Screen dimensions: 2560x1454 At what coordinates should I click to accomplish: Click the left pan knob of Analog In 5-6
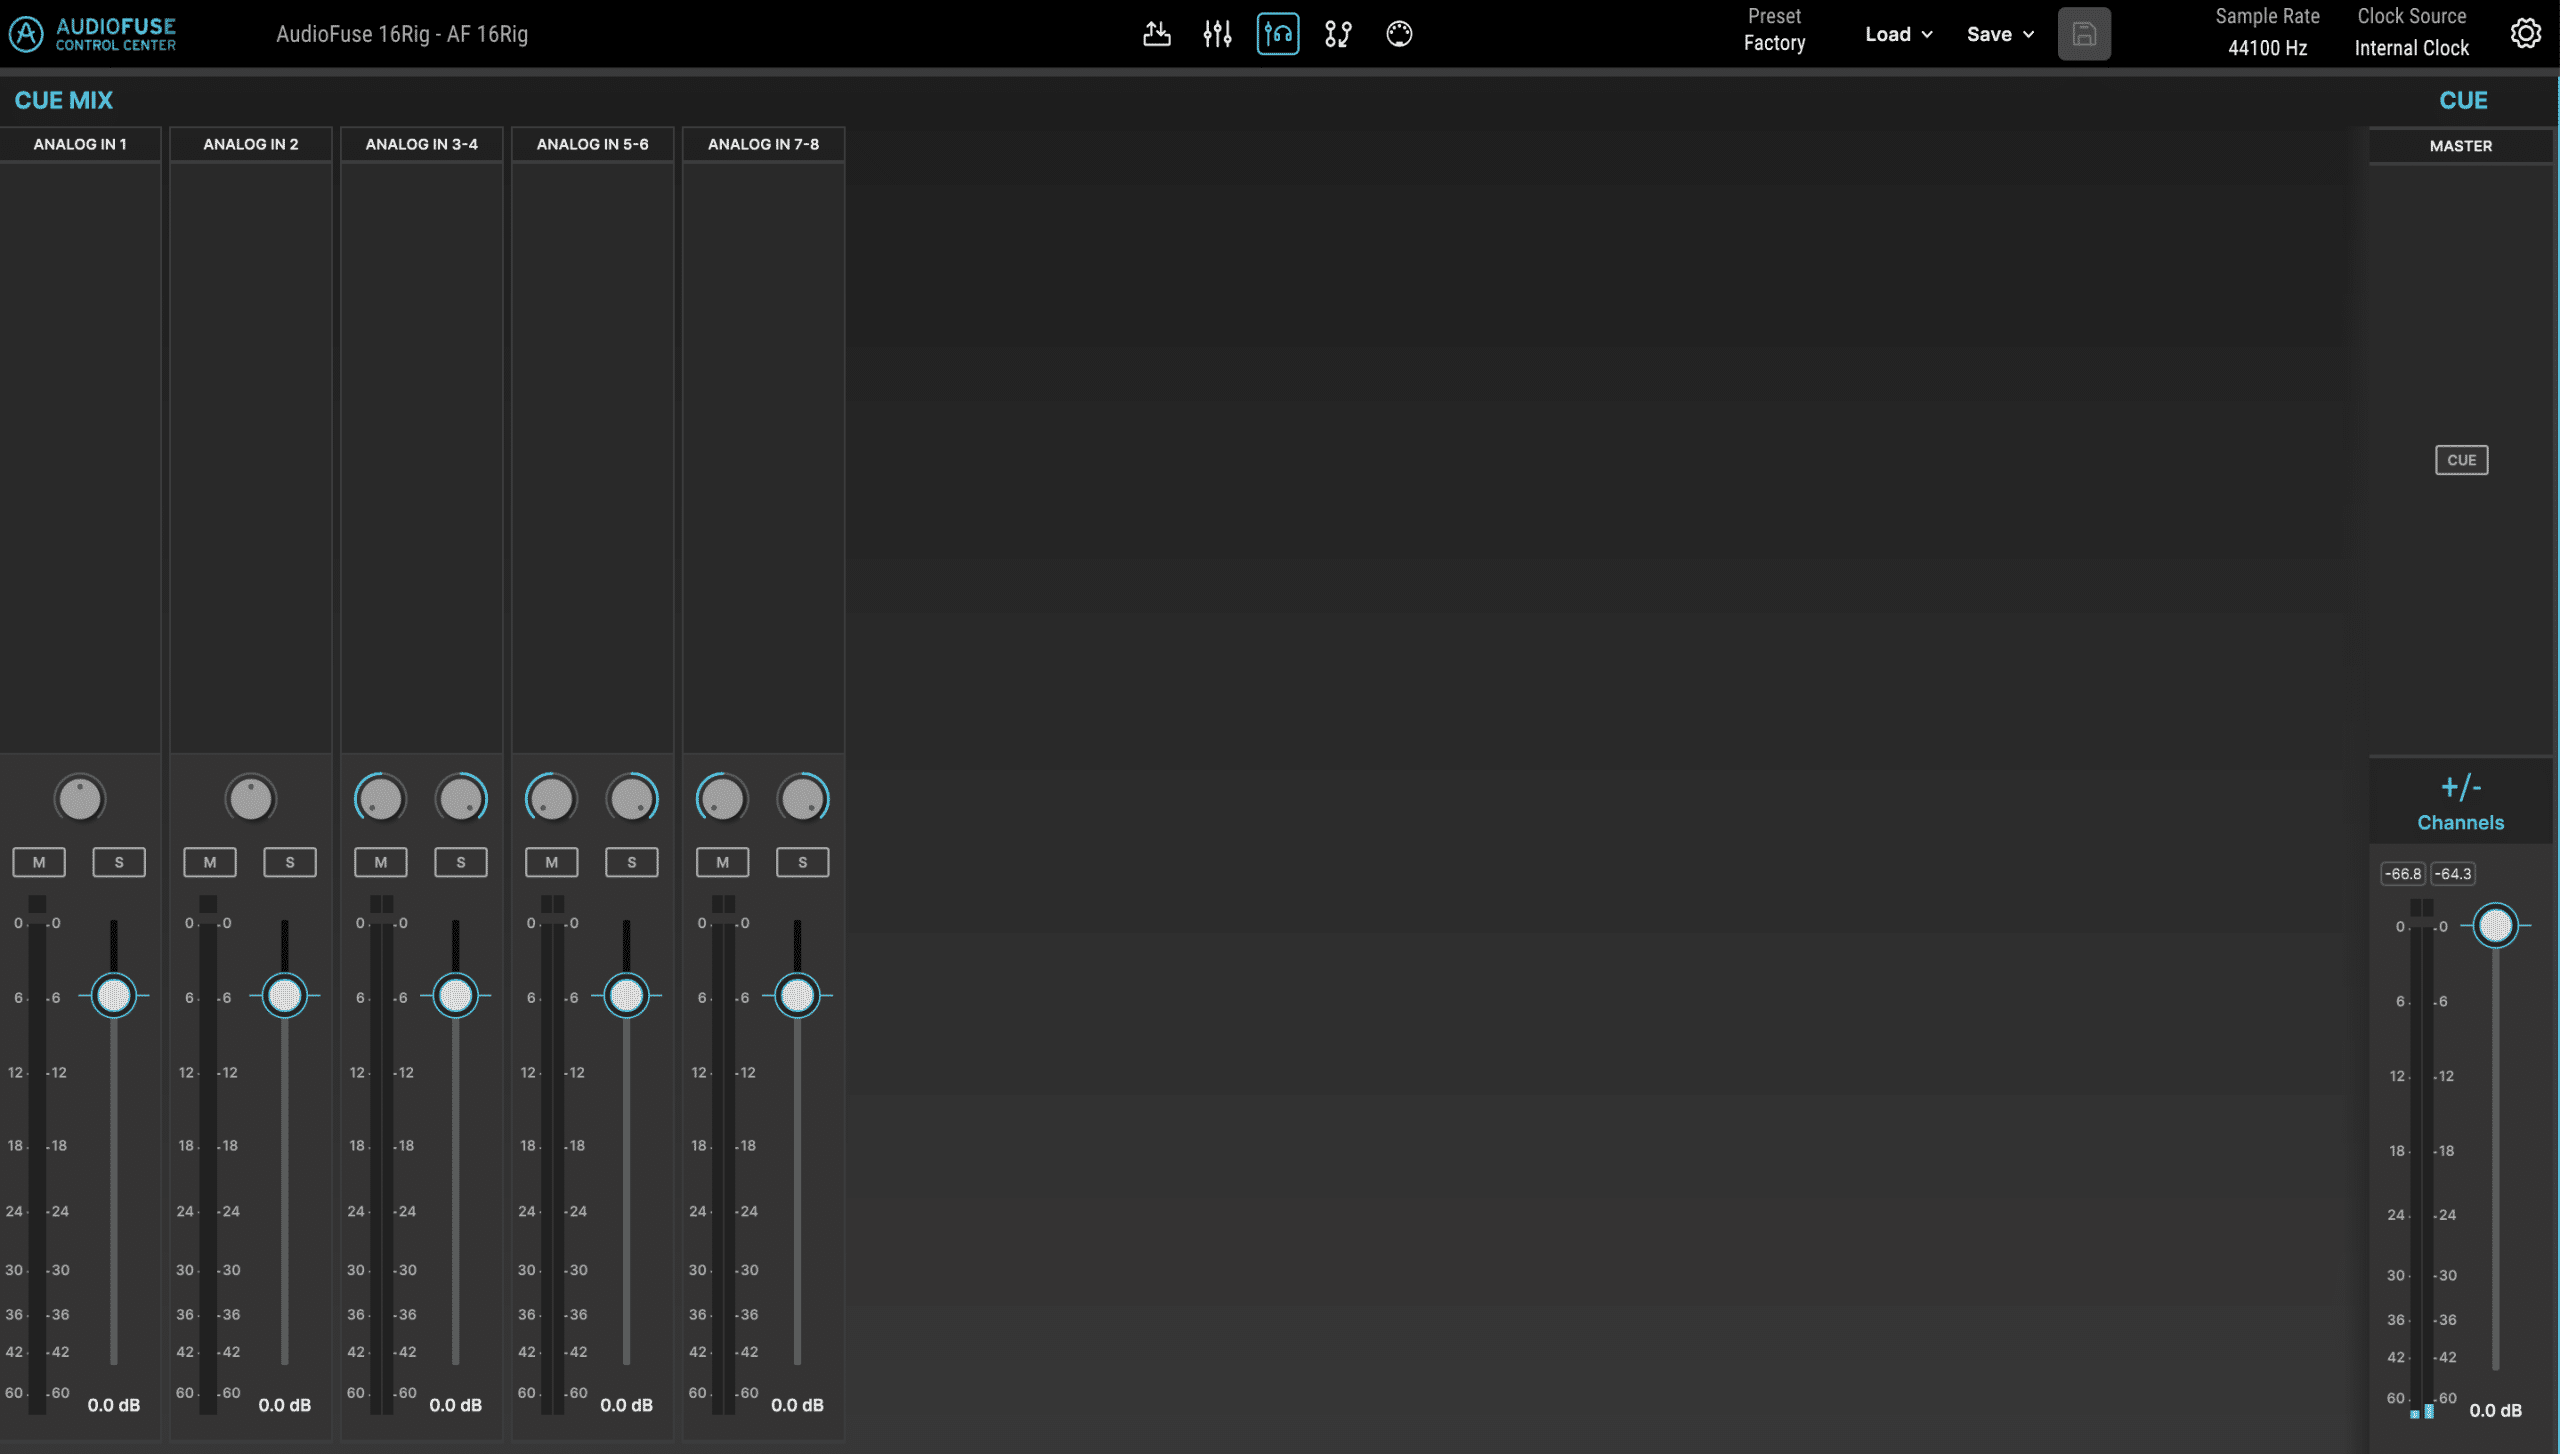tap(551, 799)
